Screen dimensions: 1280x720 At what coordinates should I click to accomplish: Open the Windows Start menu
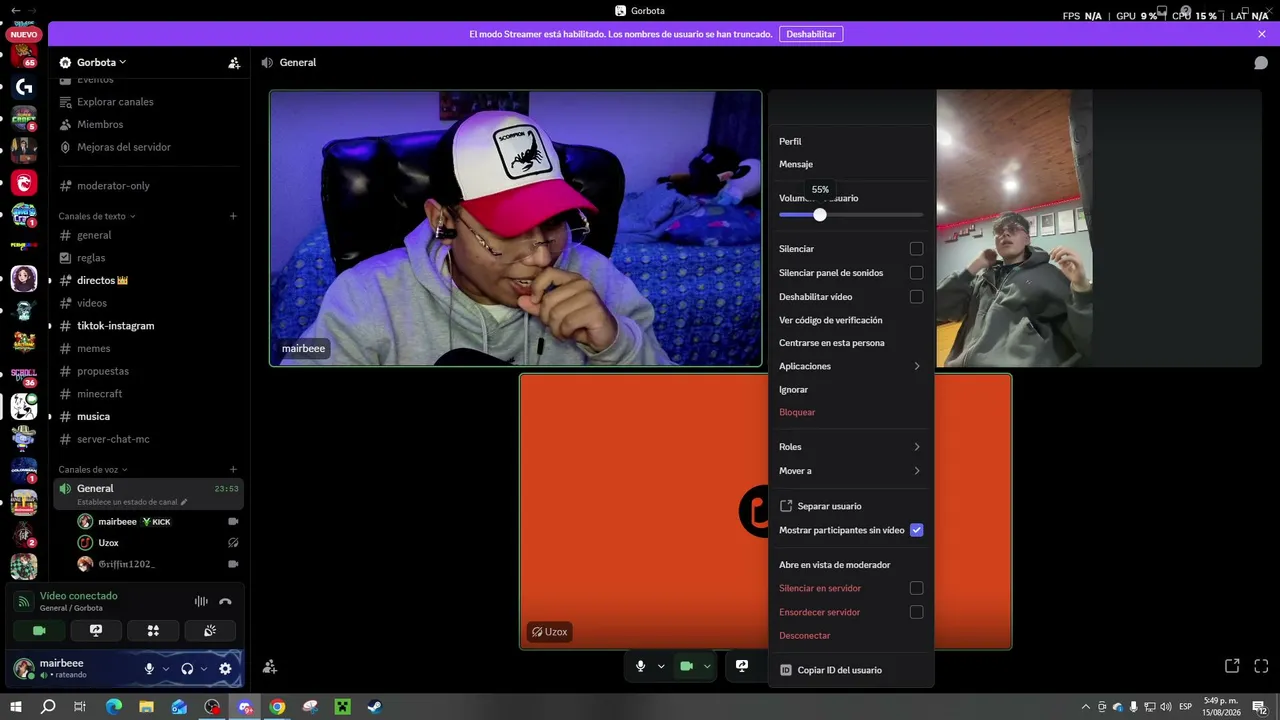(16, 707)
